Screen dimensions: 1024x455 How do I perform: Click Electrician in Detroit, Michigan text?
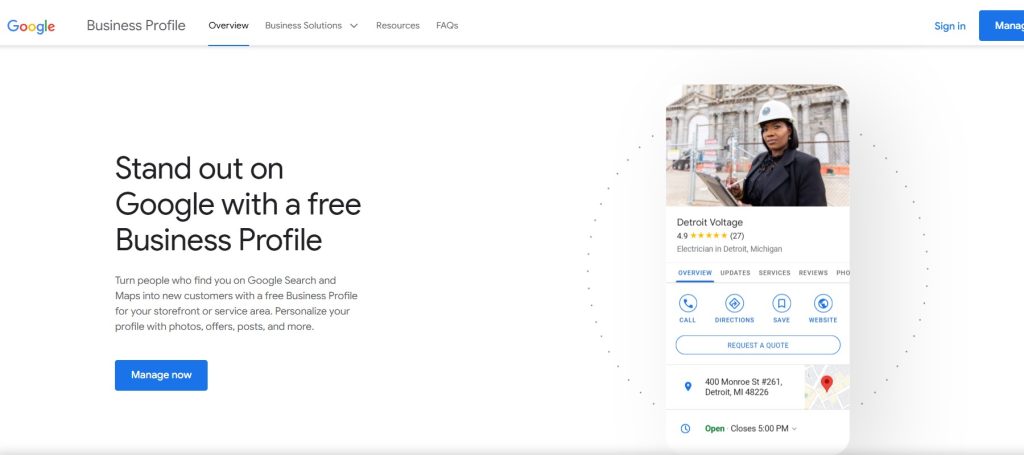coord(729,249)
